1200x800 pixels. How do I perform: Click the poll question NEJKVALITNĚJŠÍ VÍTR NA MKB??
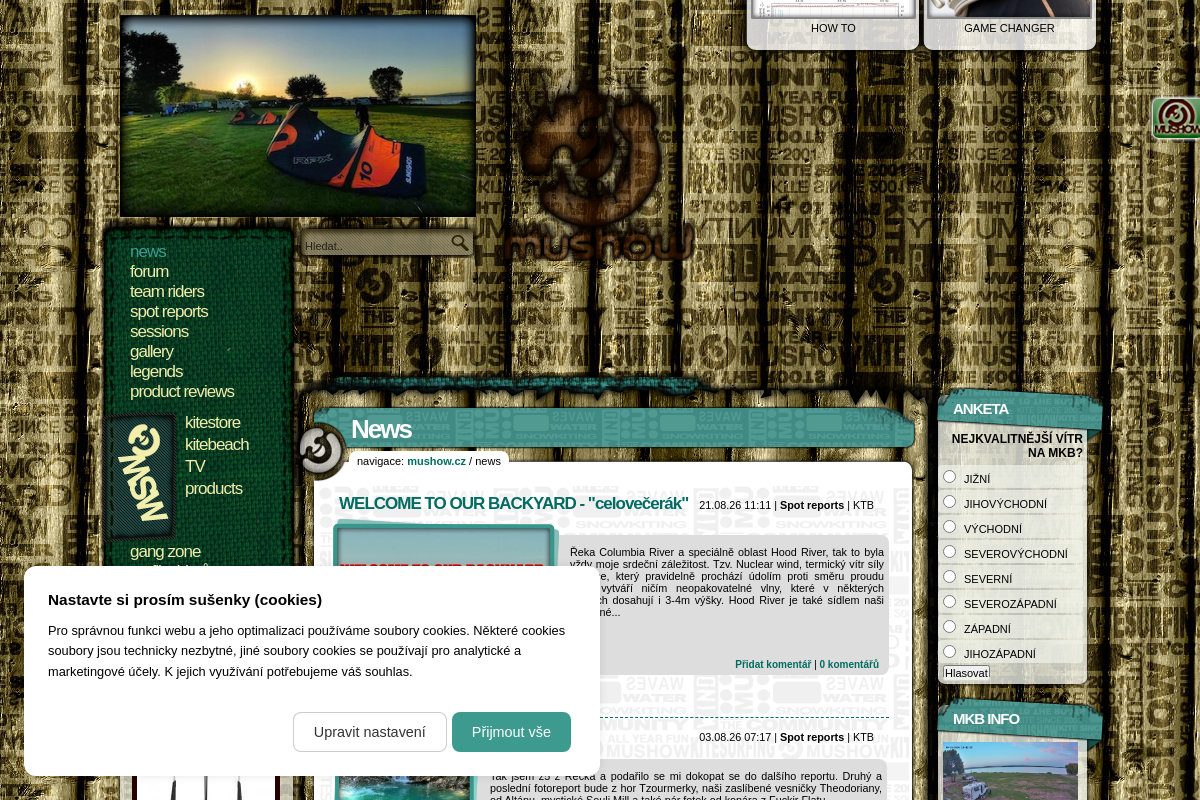(1017, 446)
